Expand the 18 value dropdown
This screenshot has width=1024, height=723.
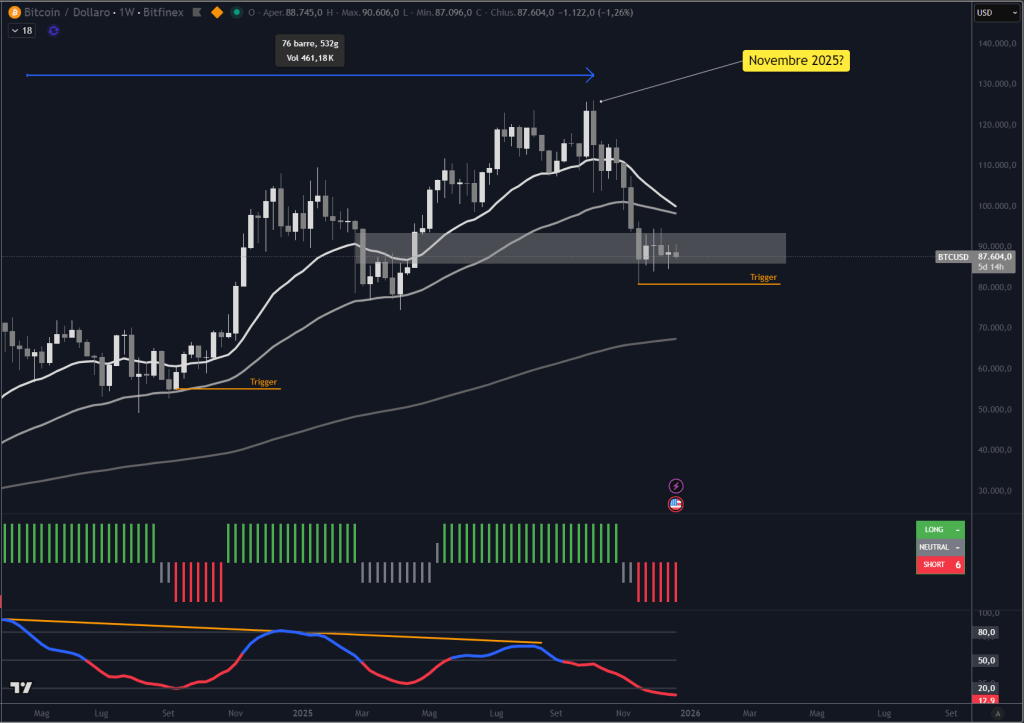pyautogui.click(x=20, y=31)
